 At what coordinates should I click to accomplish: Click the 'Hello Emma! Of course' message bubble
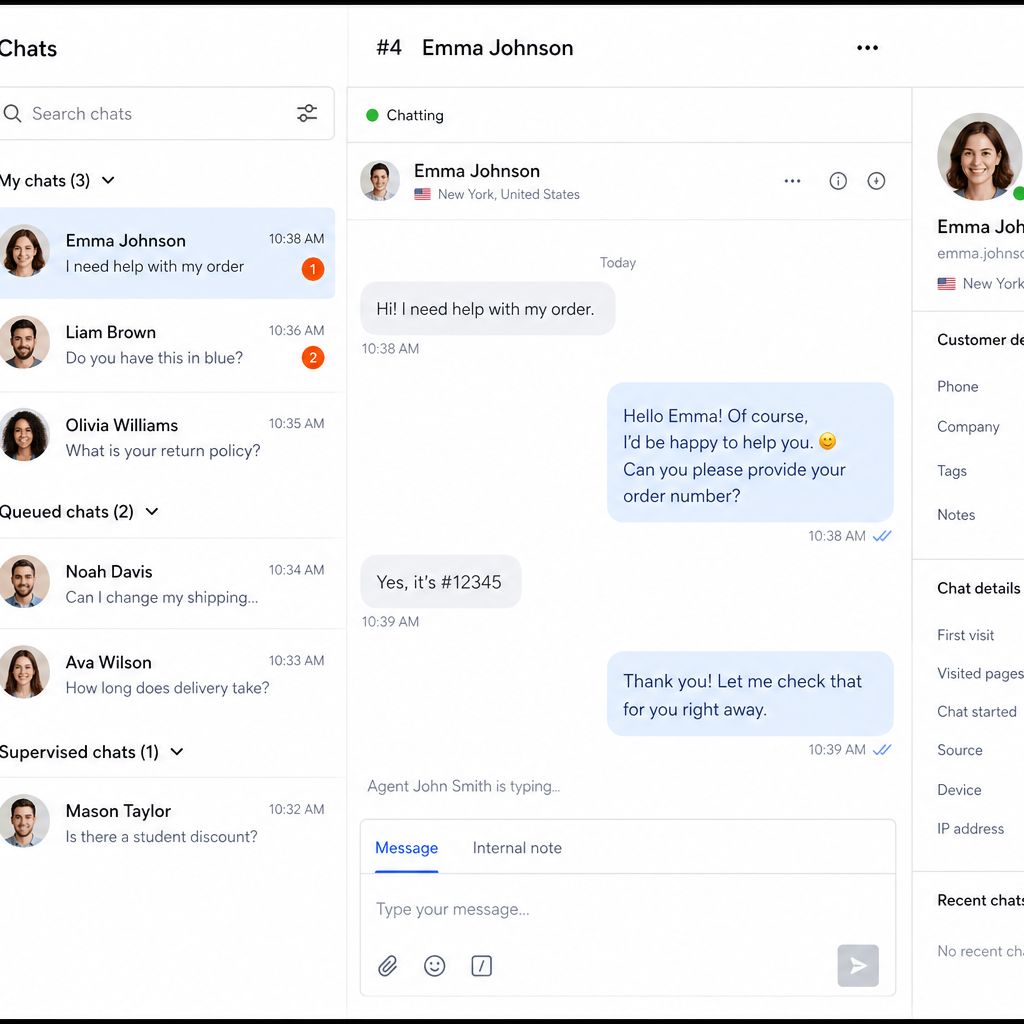coord(750,453)
